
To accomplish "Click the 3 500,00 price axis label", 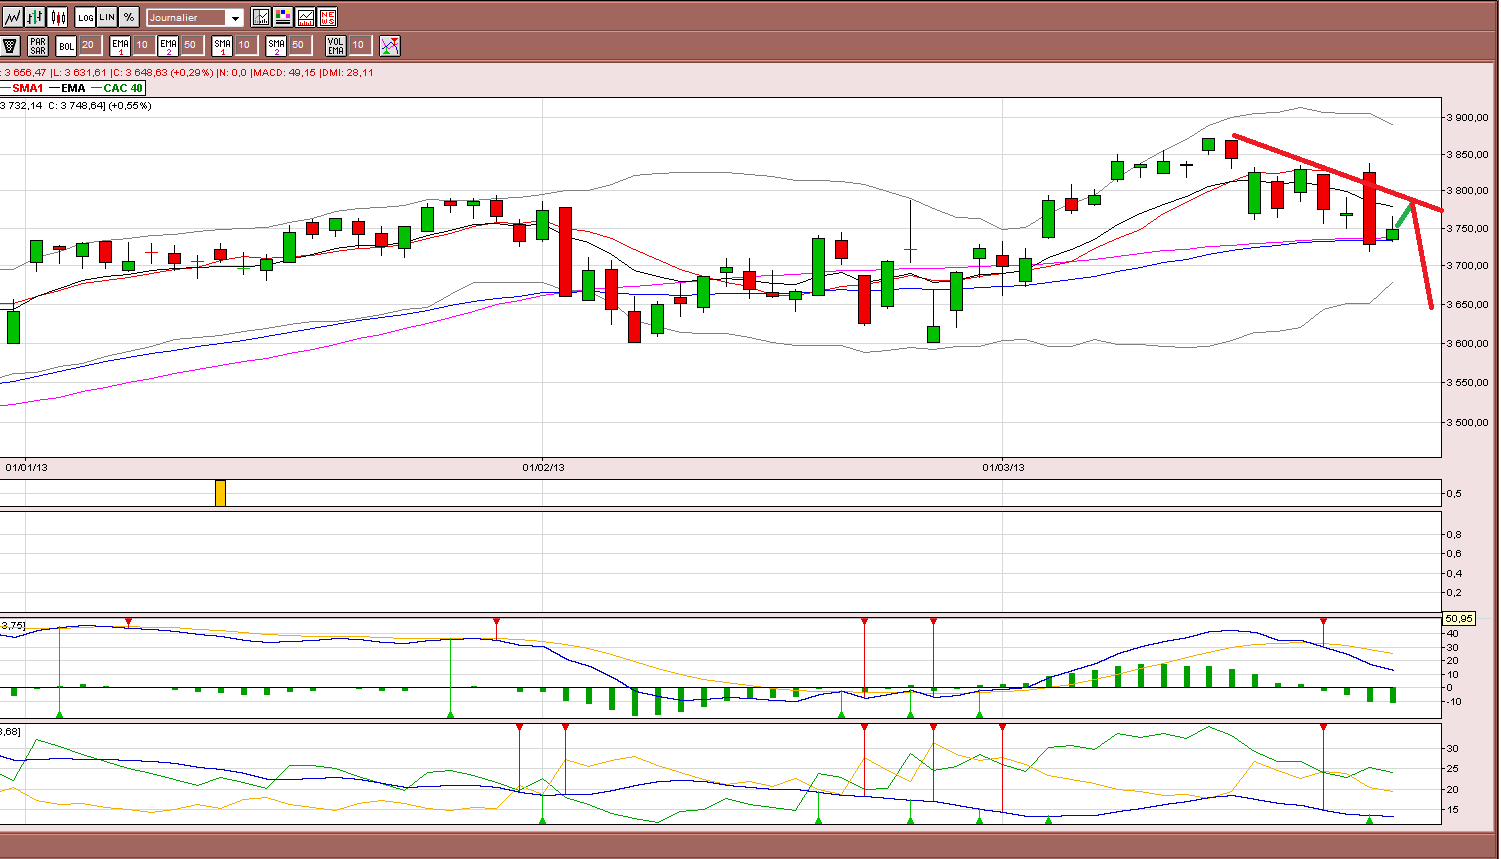I will (x=1467, y=422).
